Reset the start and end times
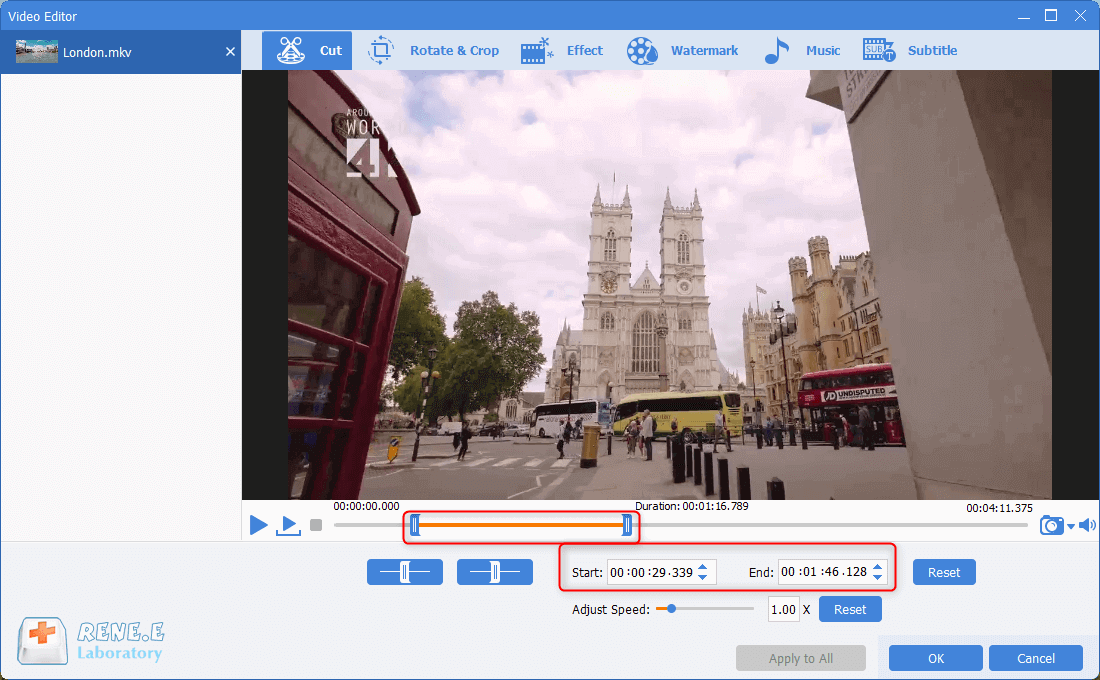1100x680 pixels. coord(944,573)
